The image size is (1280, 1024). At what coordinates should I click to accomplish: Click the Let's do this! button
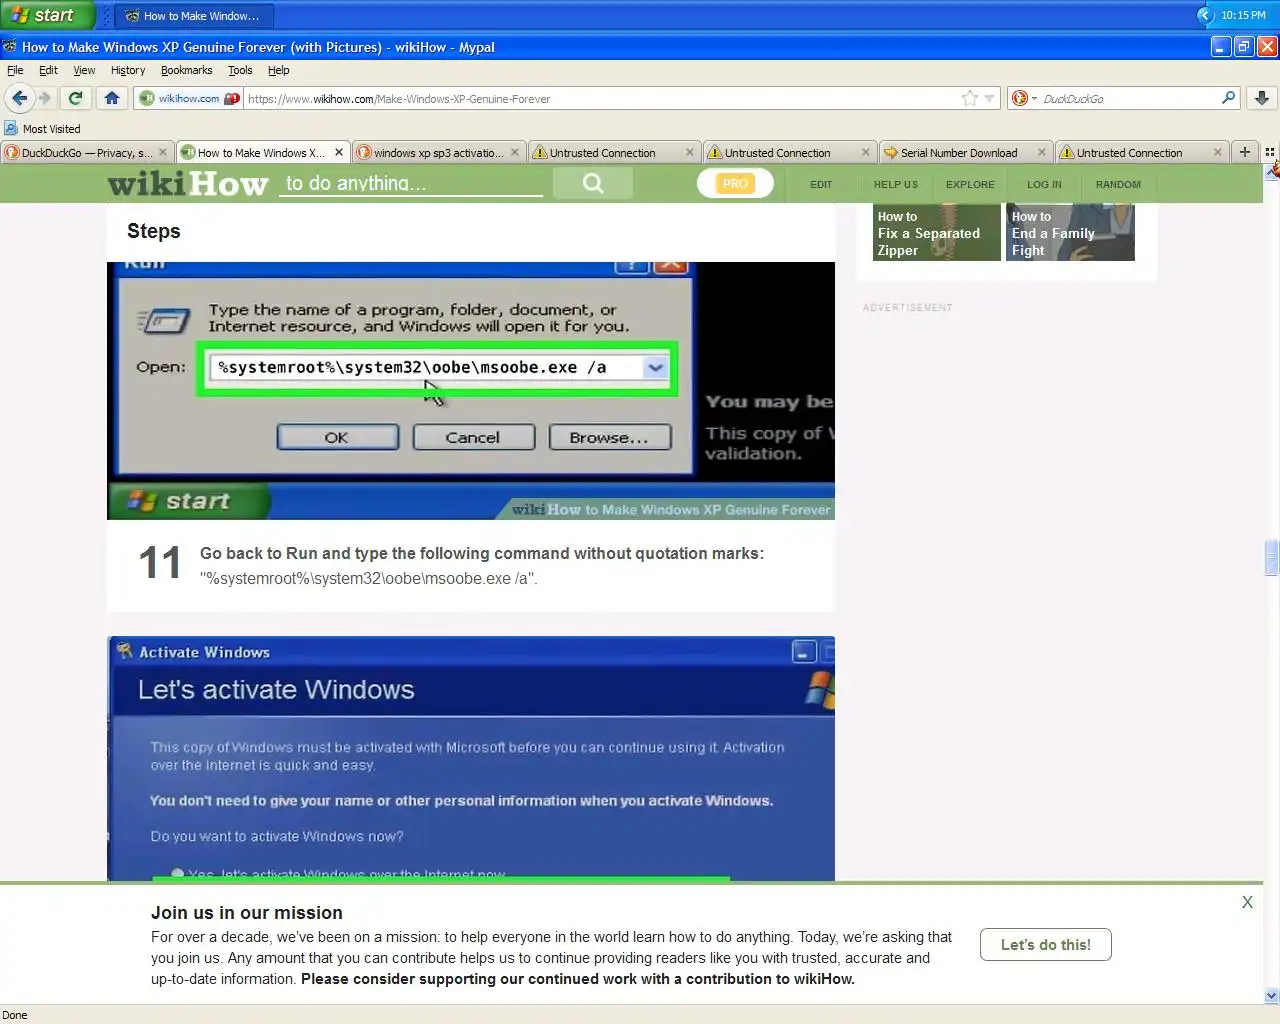pyautogui.click(x=1045, y=944)
